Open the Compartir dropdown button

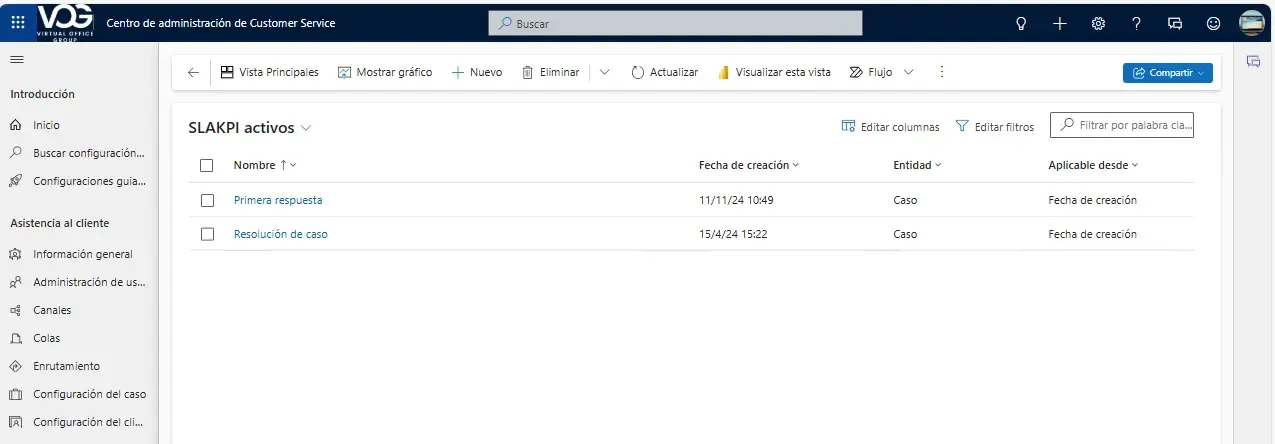1167,72
